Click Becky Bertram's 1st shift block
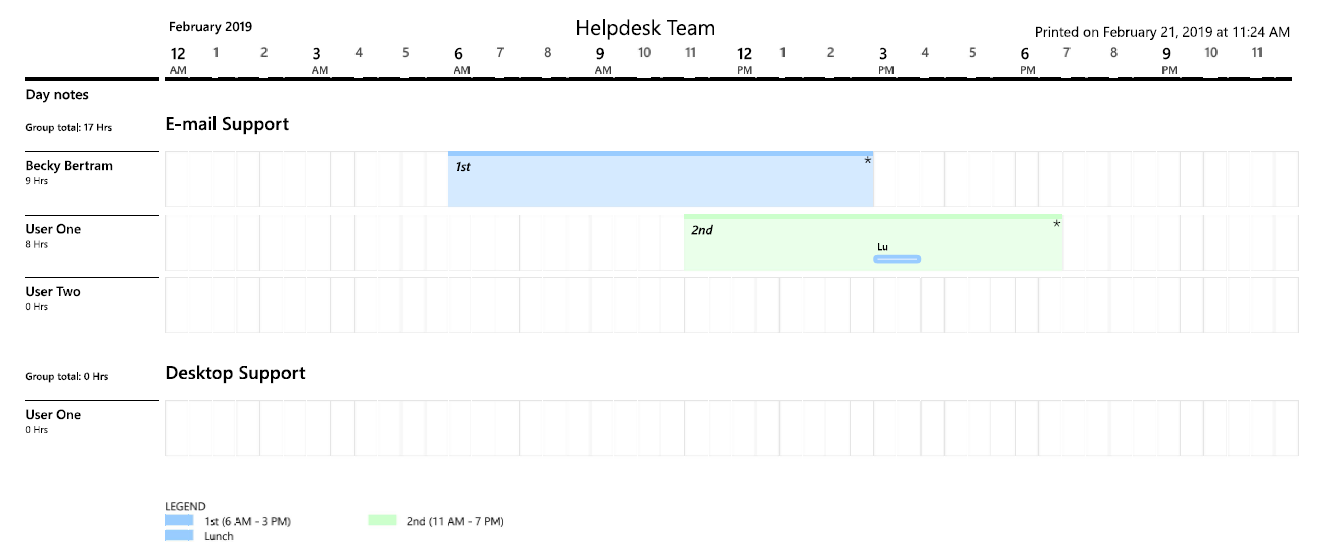The image size is (1335, 557). tap(660, 182)
